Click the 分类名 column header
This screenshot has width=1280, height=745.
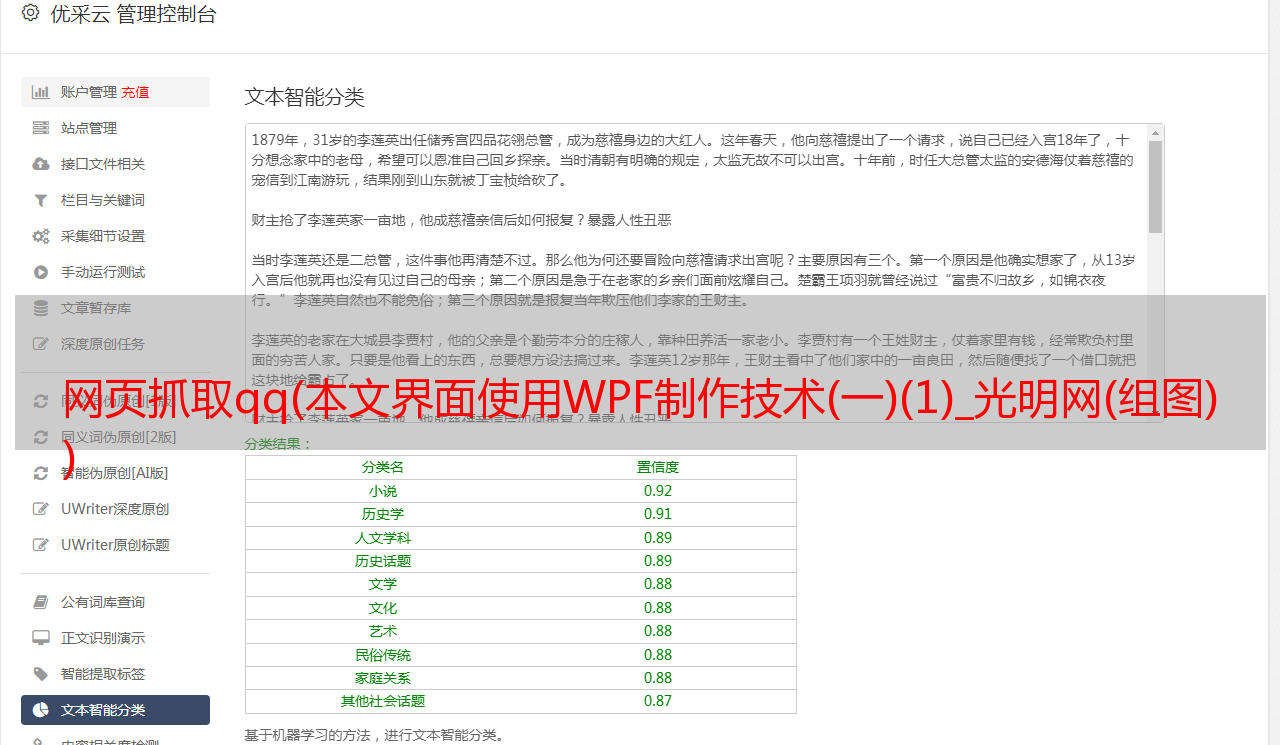[383, 467]
